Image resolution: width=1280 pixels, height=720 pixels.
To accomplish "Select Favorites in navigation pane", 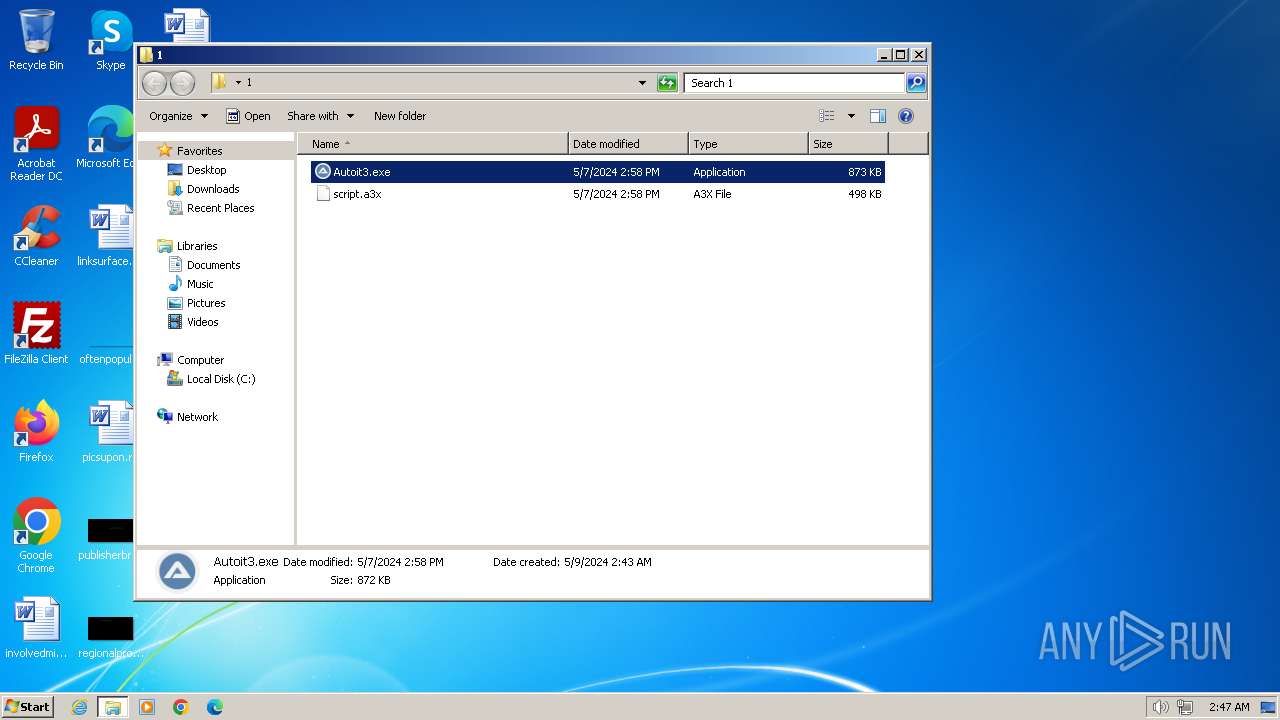I will point(199,151).
